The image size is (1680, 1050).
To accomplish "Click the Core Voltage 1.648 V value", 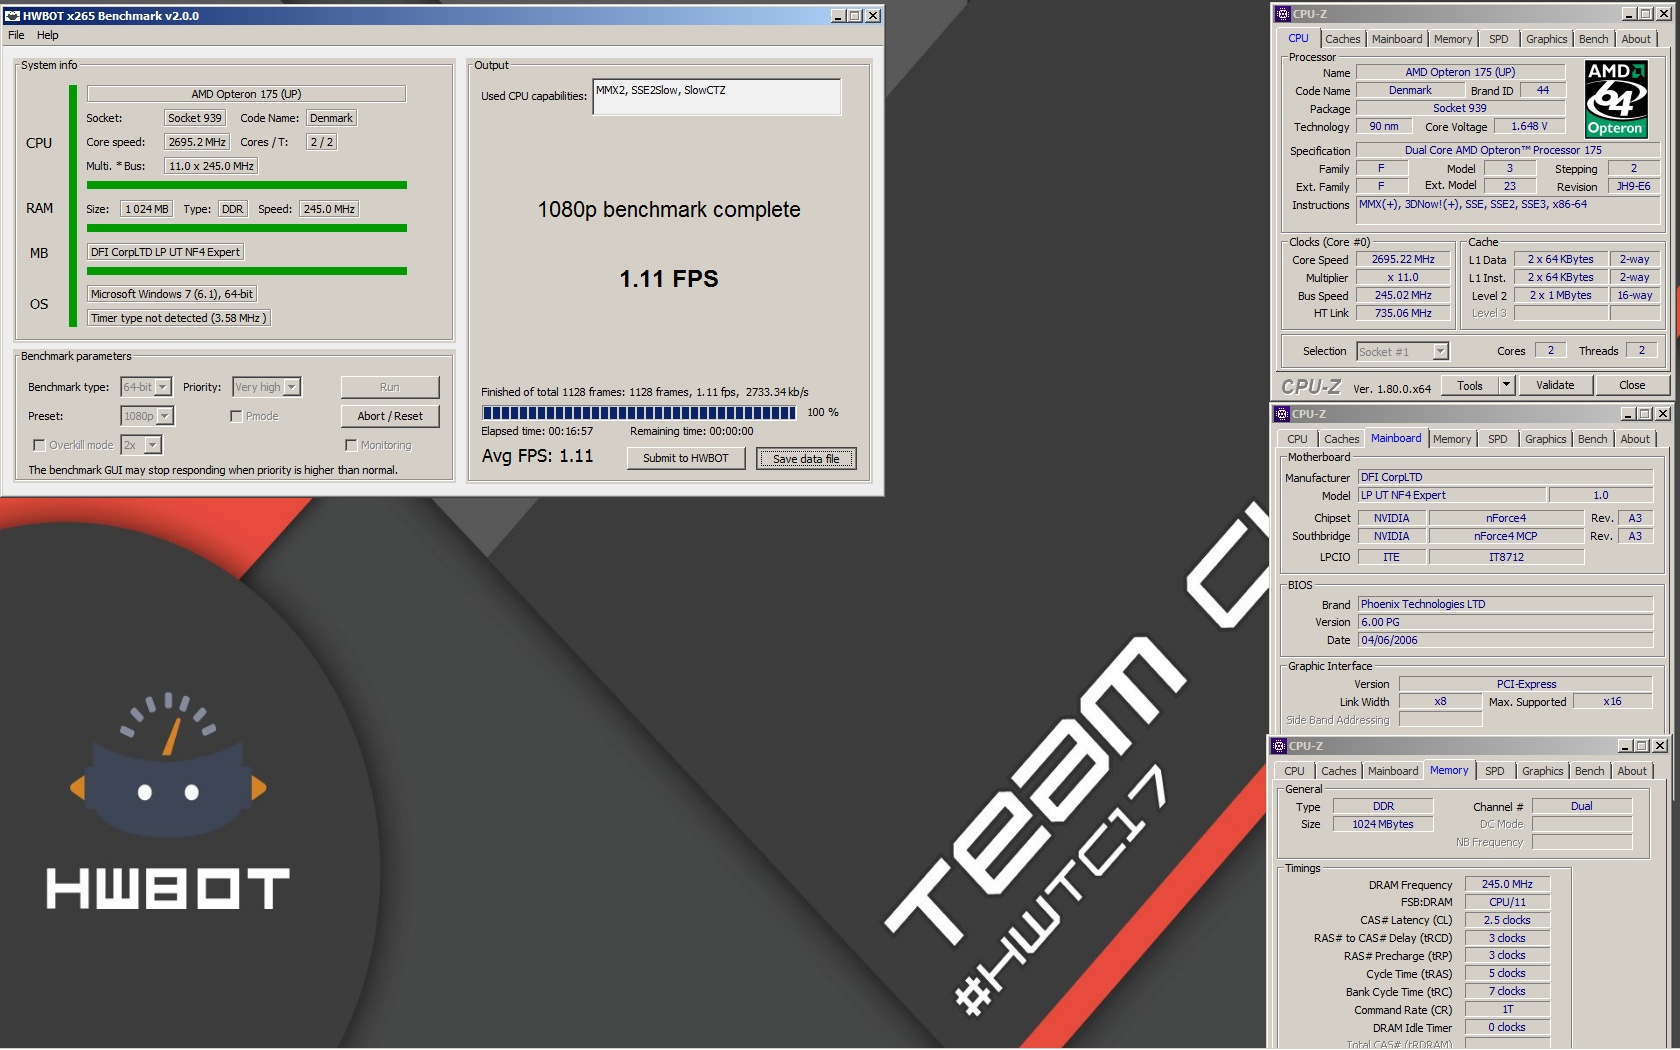I will click(1529, 126).
